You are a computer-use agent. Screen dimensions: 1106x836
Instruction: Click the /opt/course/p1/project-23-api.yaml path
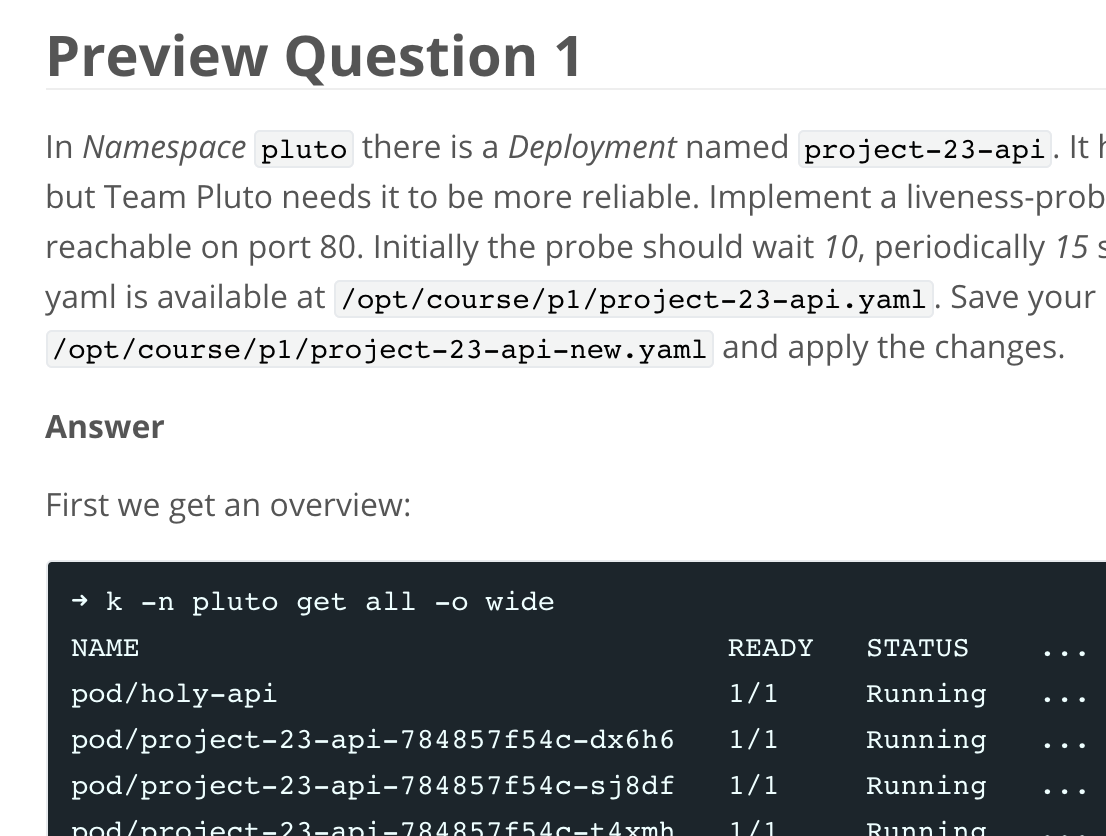pos(633,299)
